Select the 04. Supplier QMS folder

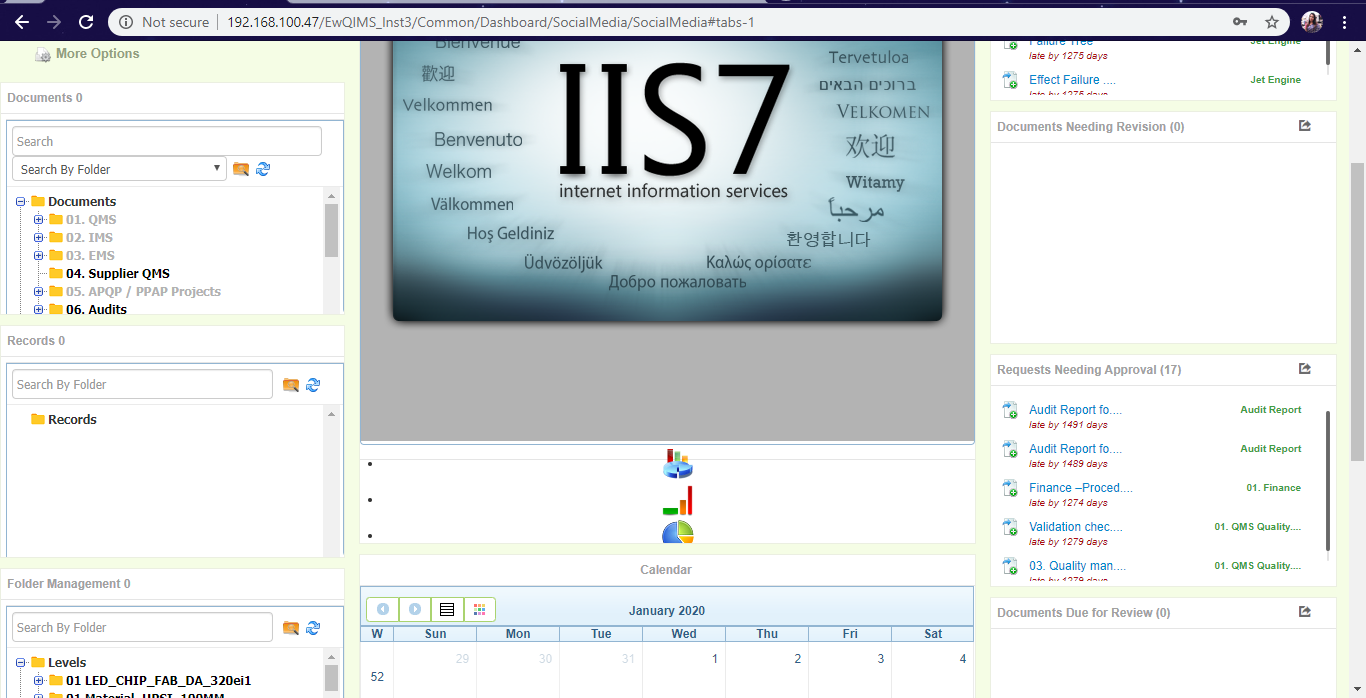[x=118, y=273]
